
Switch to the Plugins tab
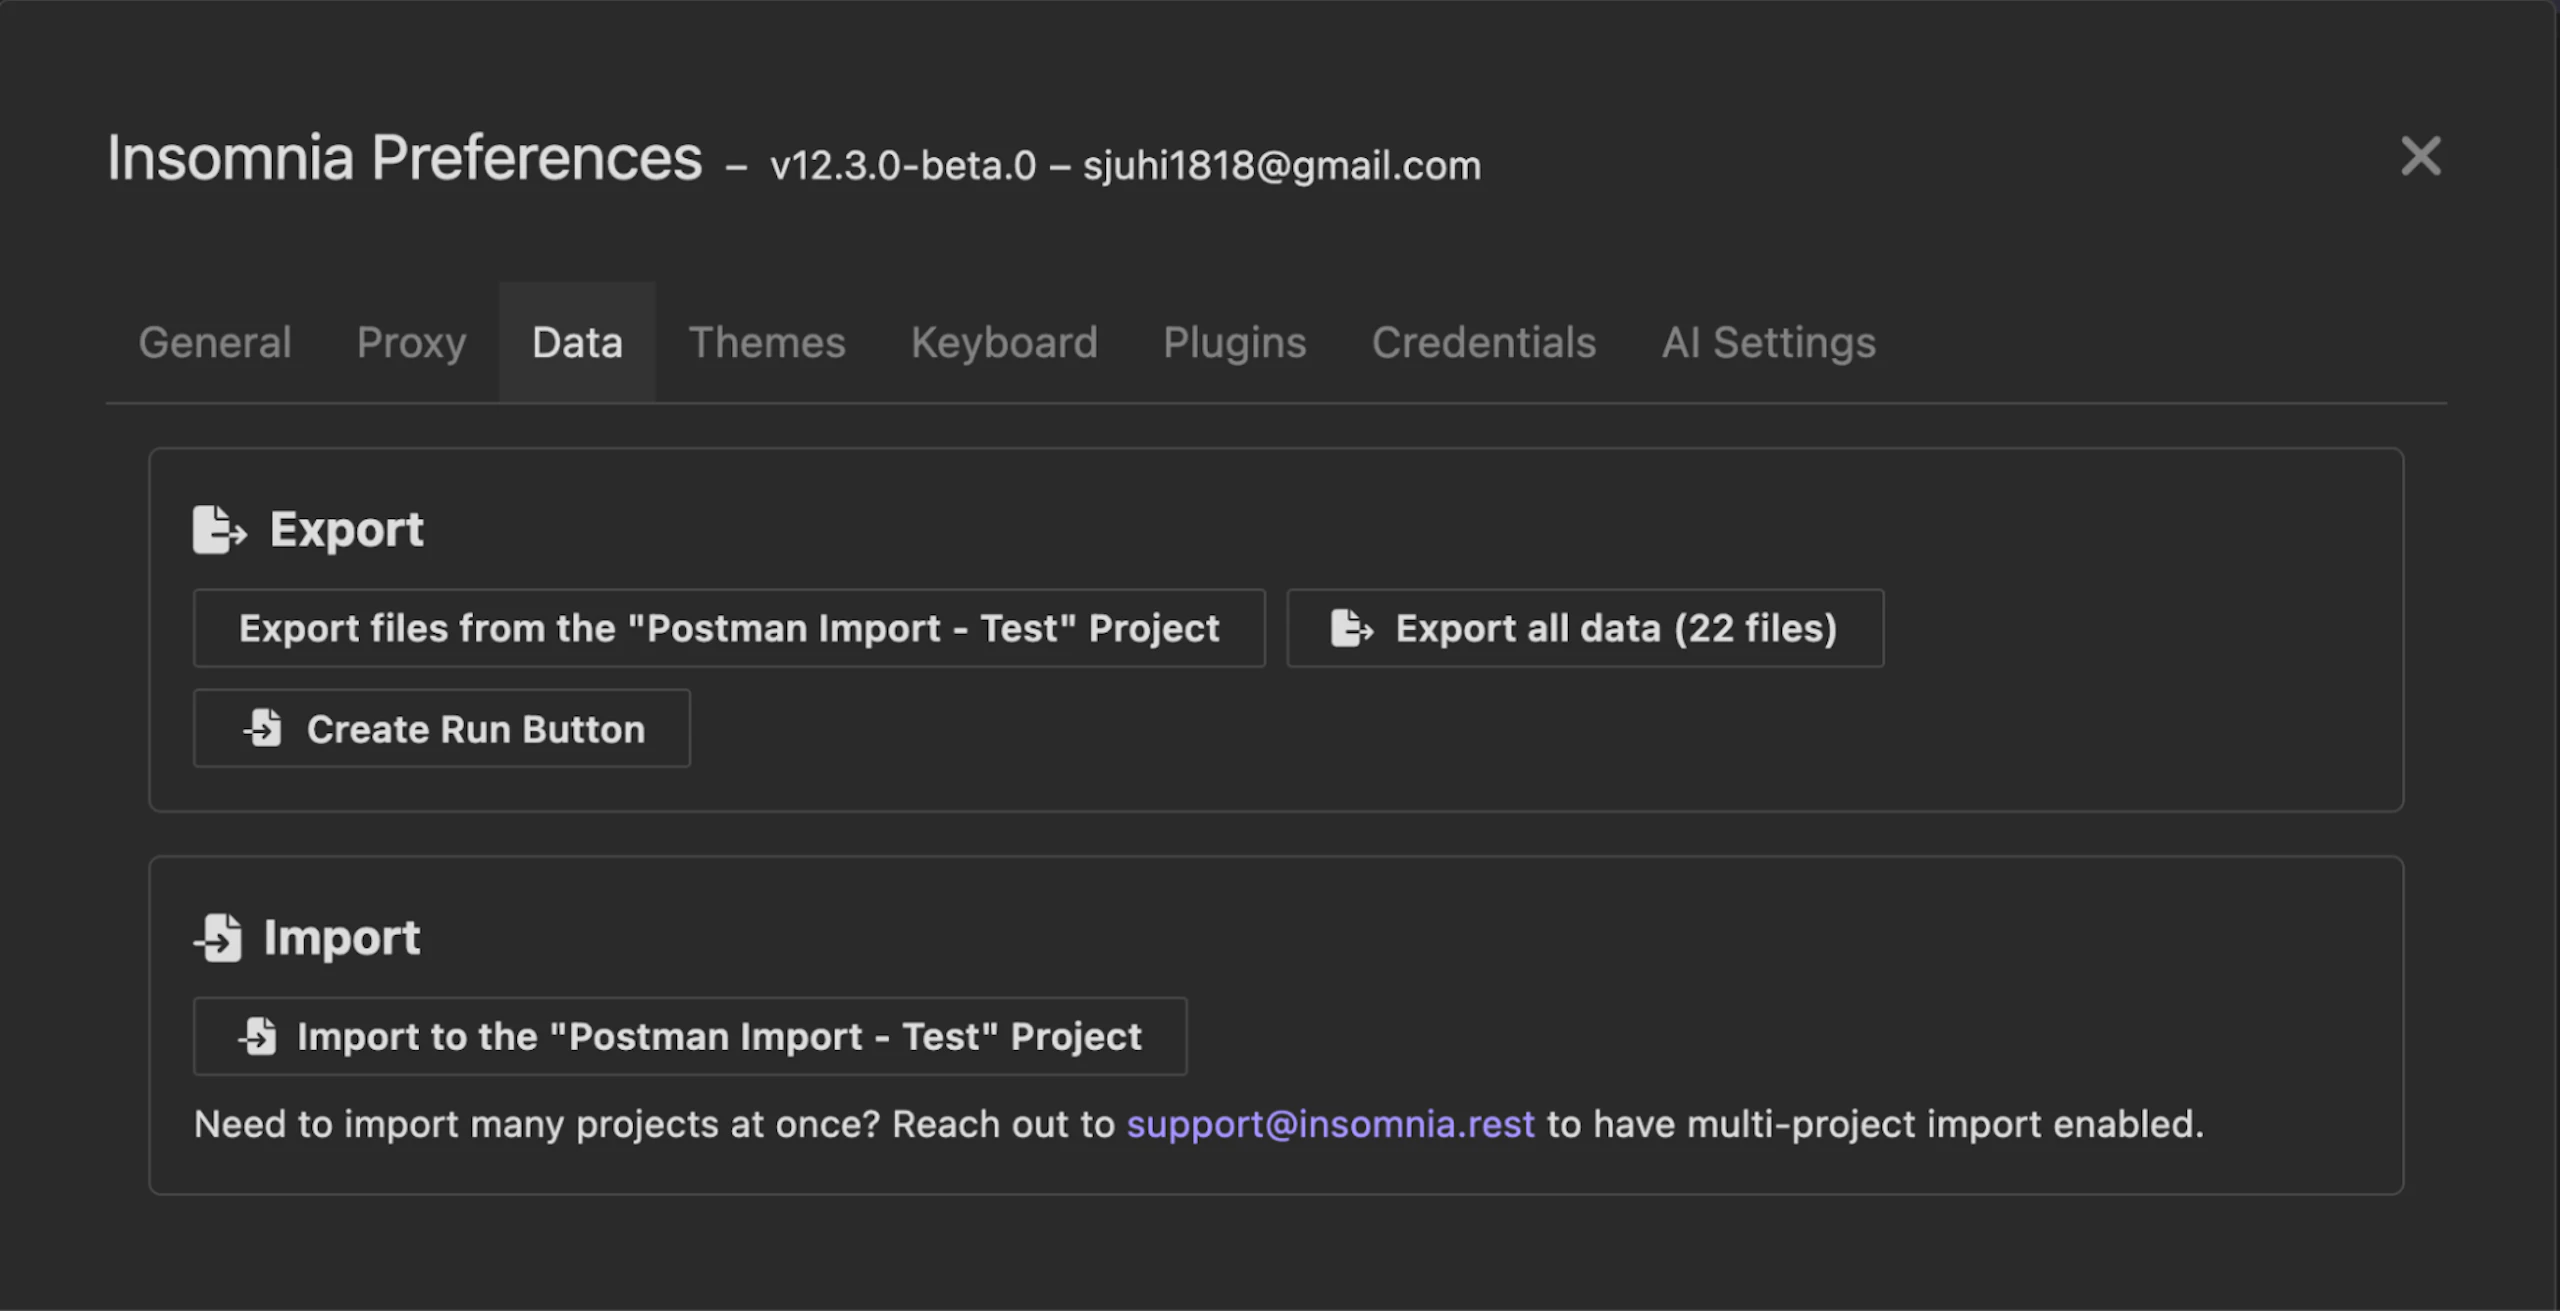pyautogui.click(x=1234, y=343)
